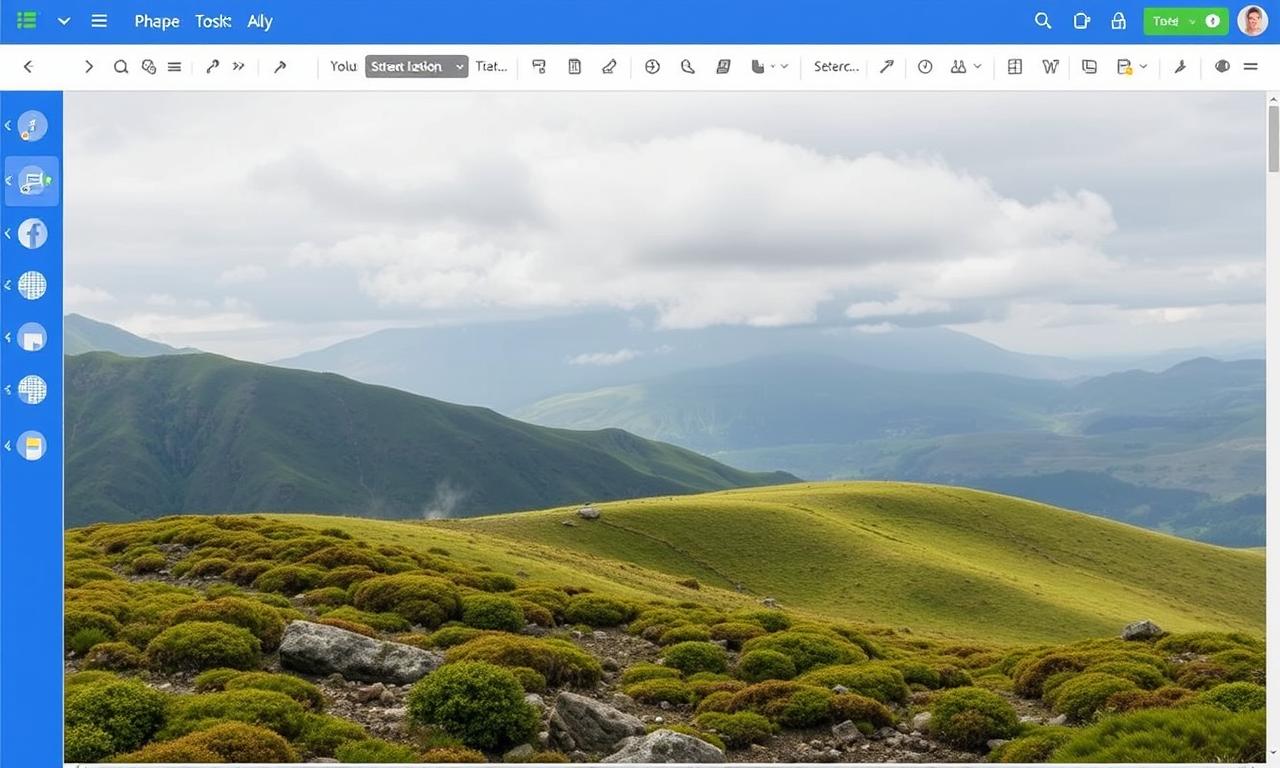Click the lock icon in the header
Image resolution: width=1280 pixels, height=768 pixels.
pos(1119,21)
